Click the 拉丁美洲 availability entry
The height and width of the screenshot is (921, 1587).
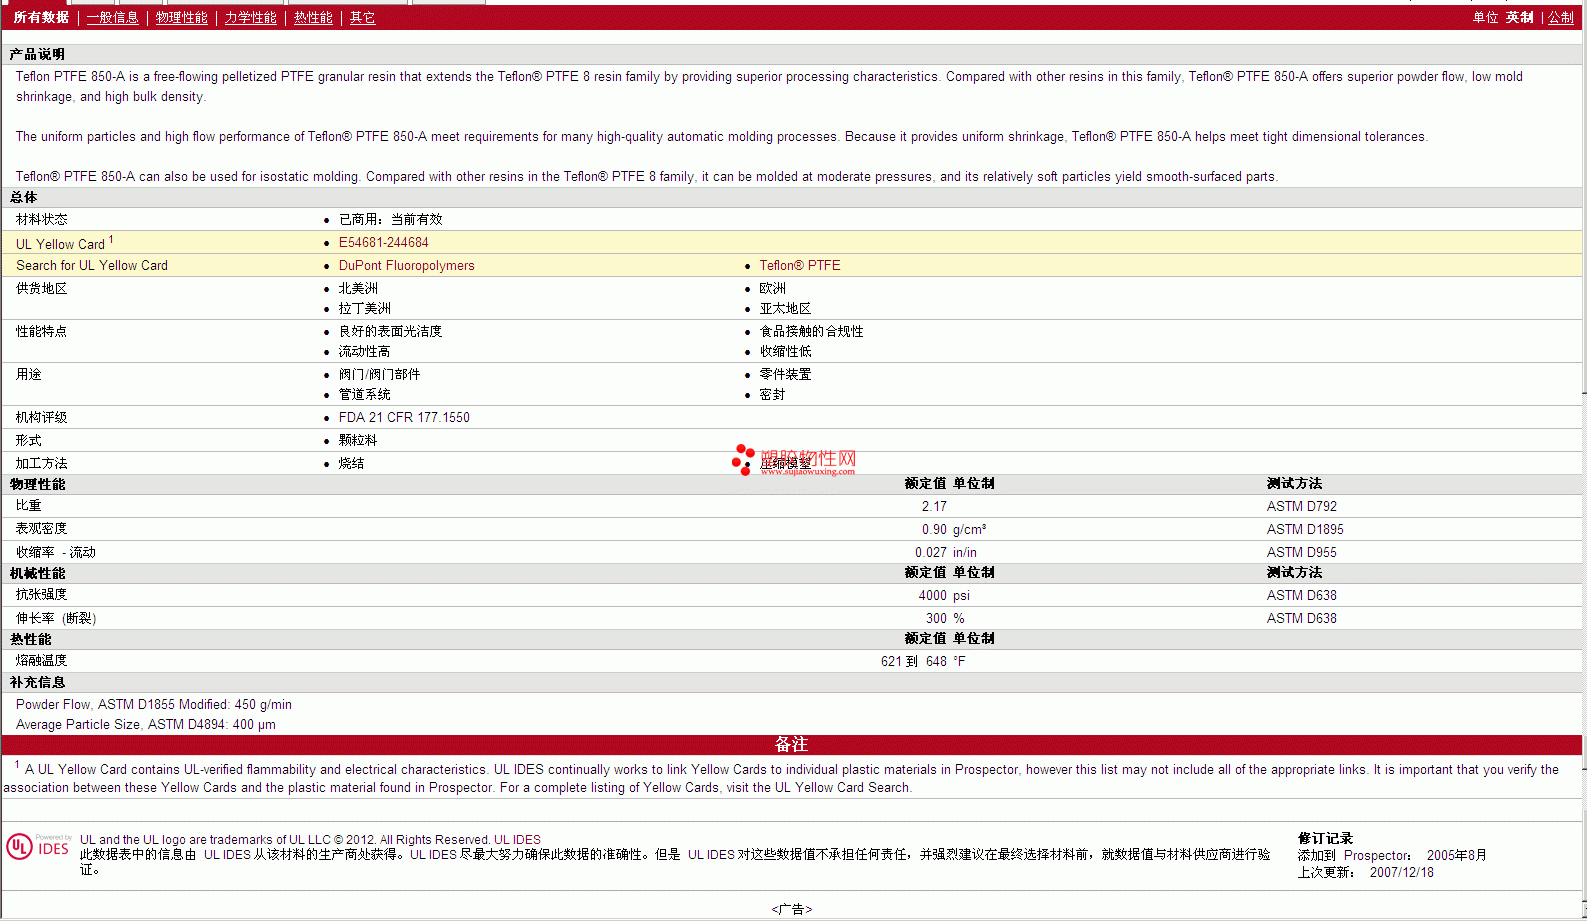[x=364, y=308]
